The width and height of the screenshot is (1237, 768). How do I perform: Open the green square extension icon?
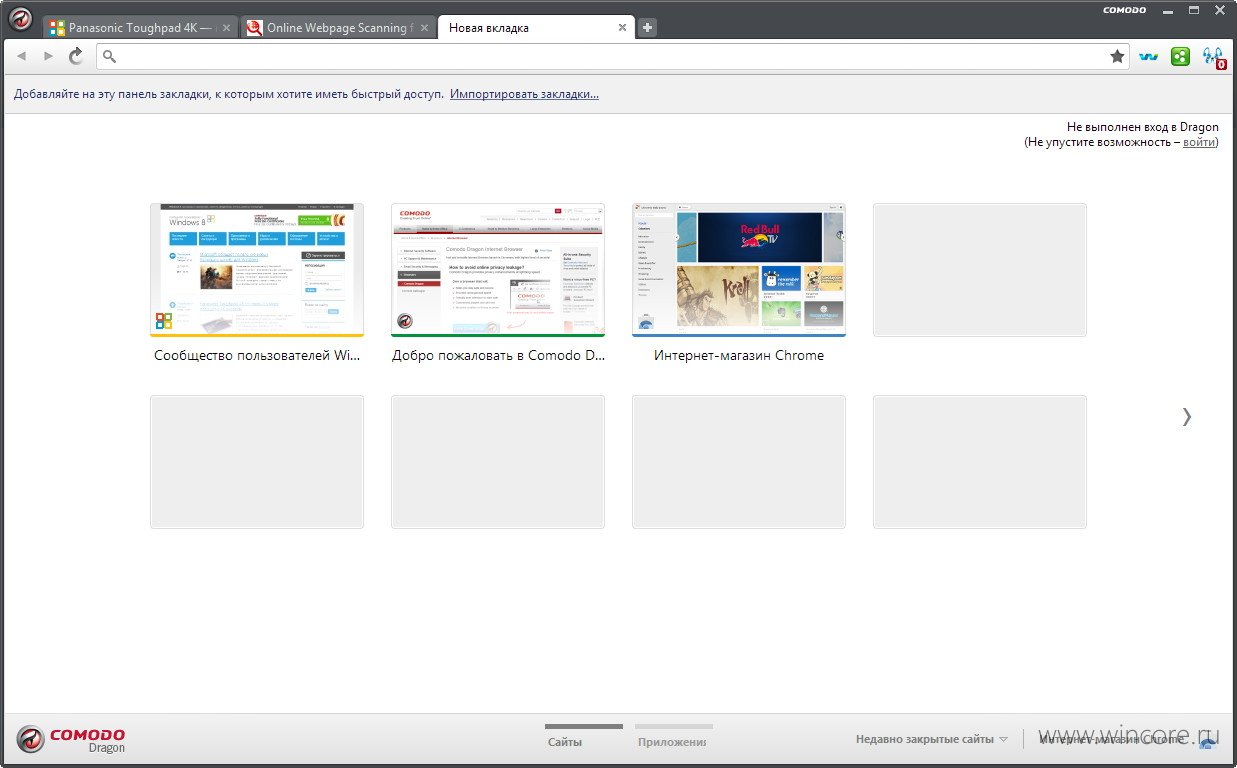[1180, 57]
